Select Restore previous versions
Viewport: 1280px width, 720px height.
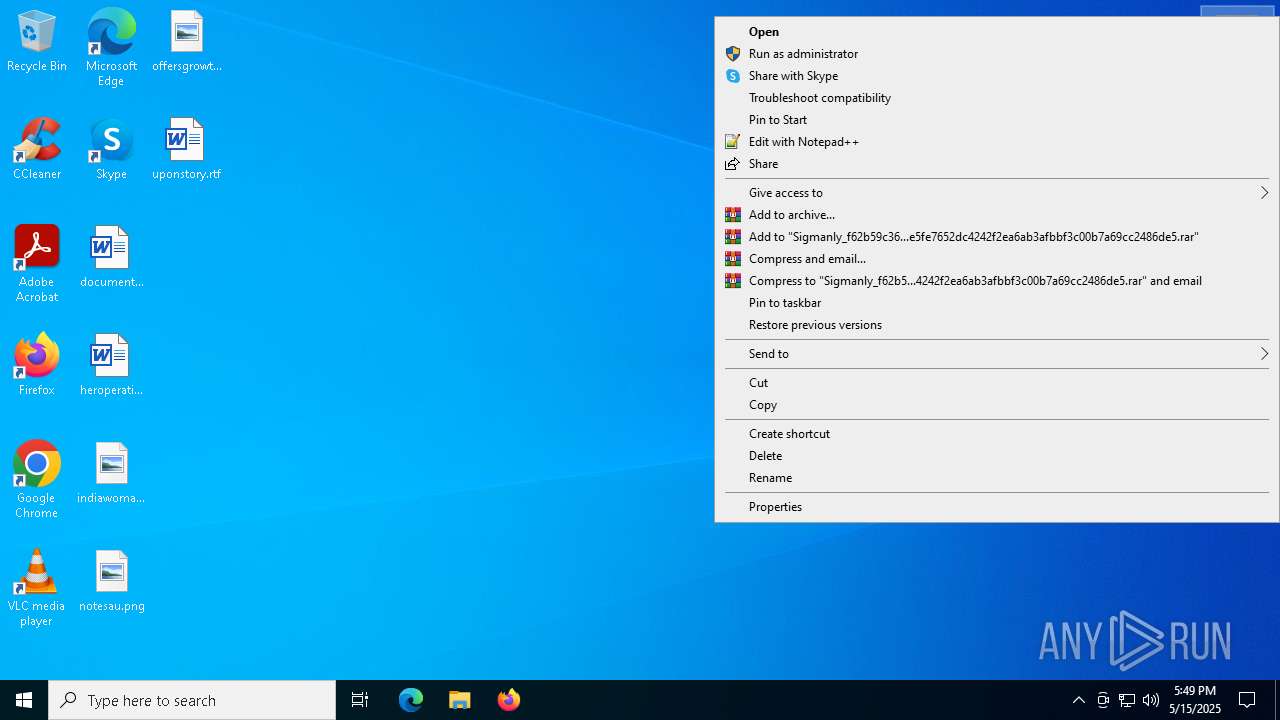tap(997, 325)
